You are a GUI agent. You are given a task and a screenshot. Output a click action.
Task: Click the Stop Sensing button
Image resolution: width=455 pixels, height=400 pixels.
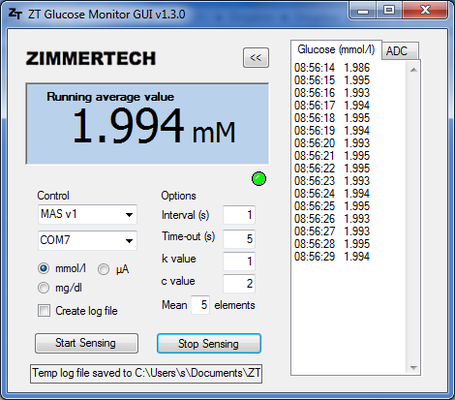tap(209, 343)
